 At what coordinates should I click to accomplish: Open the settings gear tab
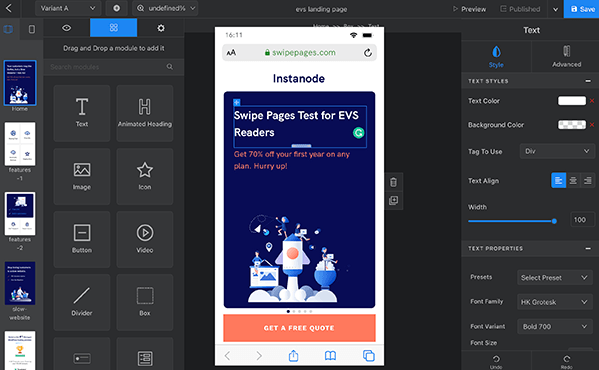pyautogui.click(x=161, y=28)
